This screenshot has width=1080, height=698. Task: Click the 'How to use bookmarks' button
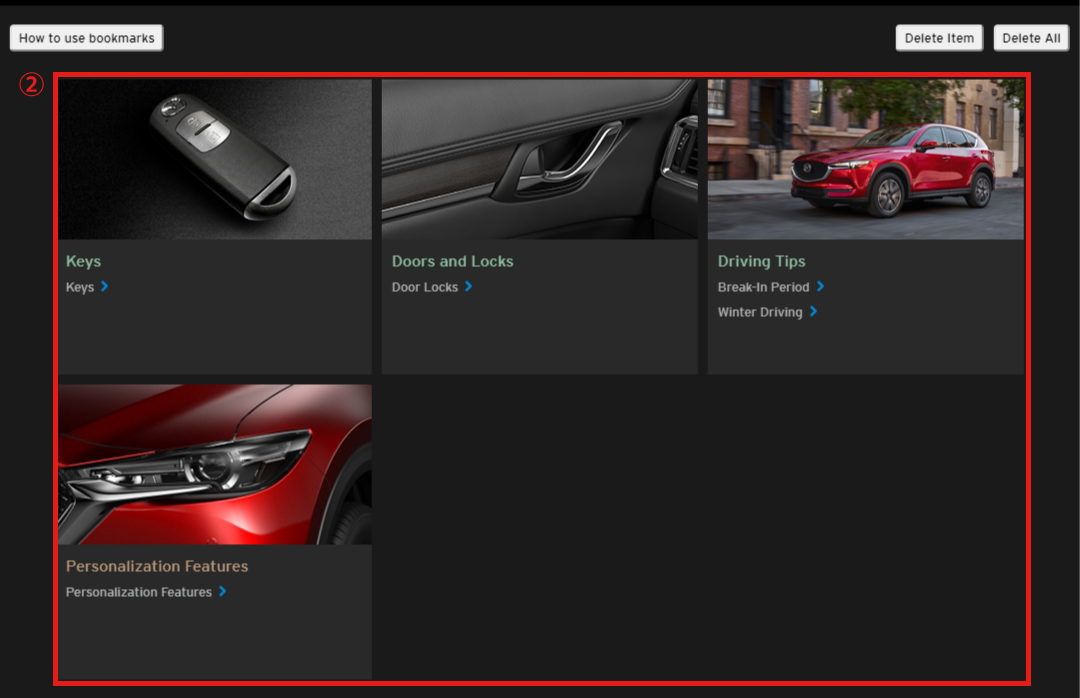click(x=86, y=38)
